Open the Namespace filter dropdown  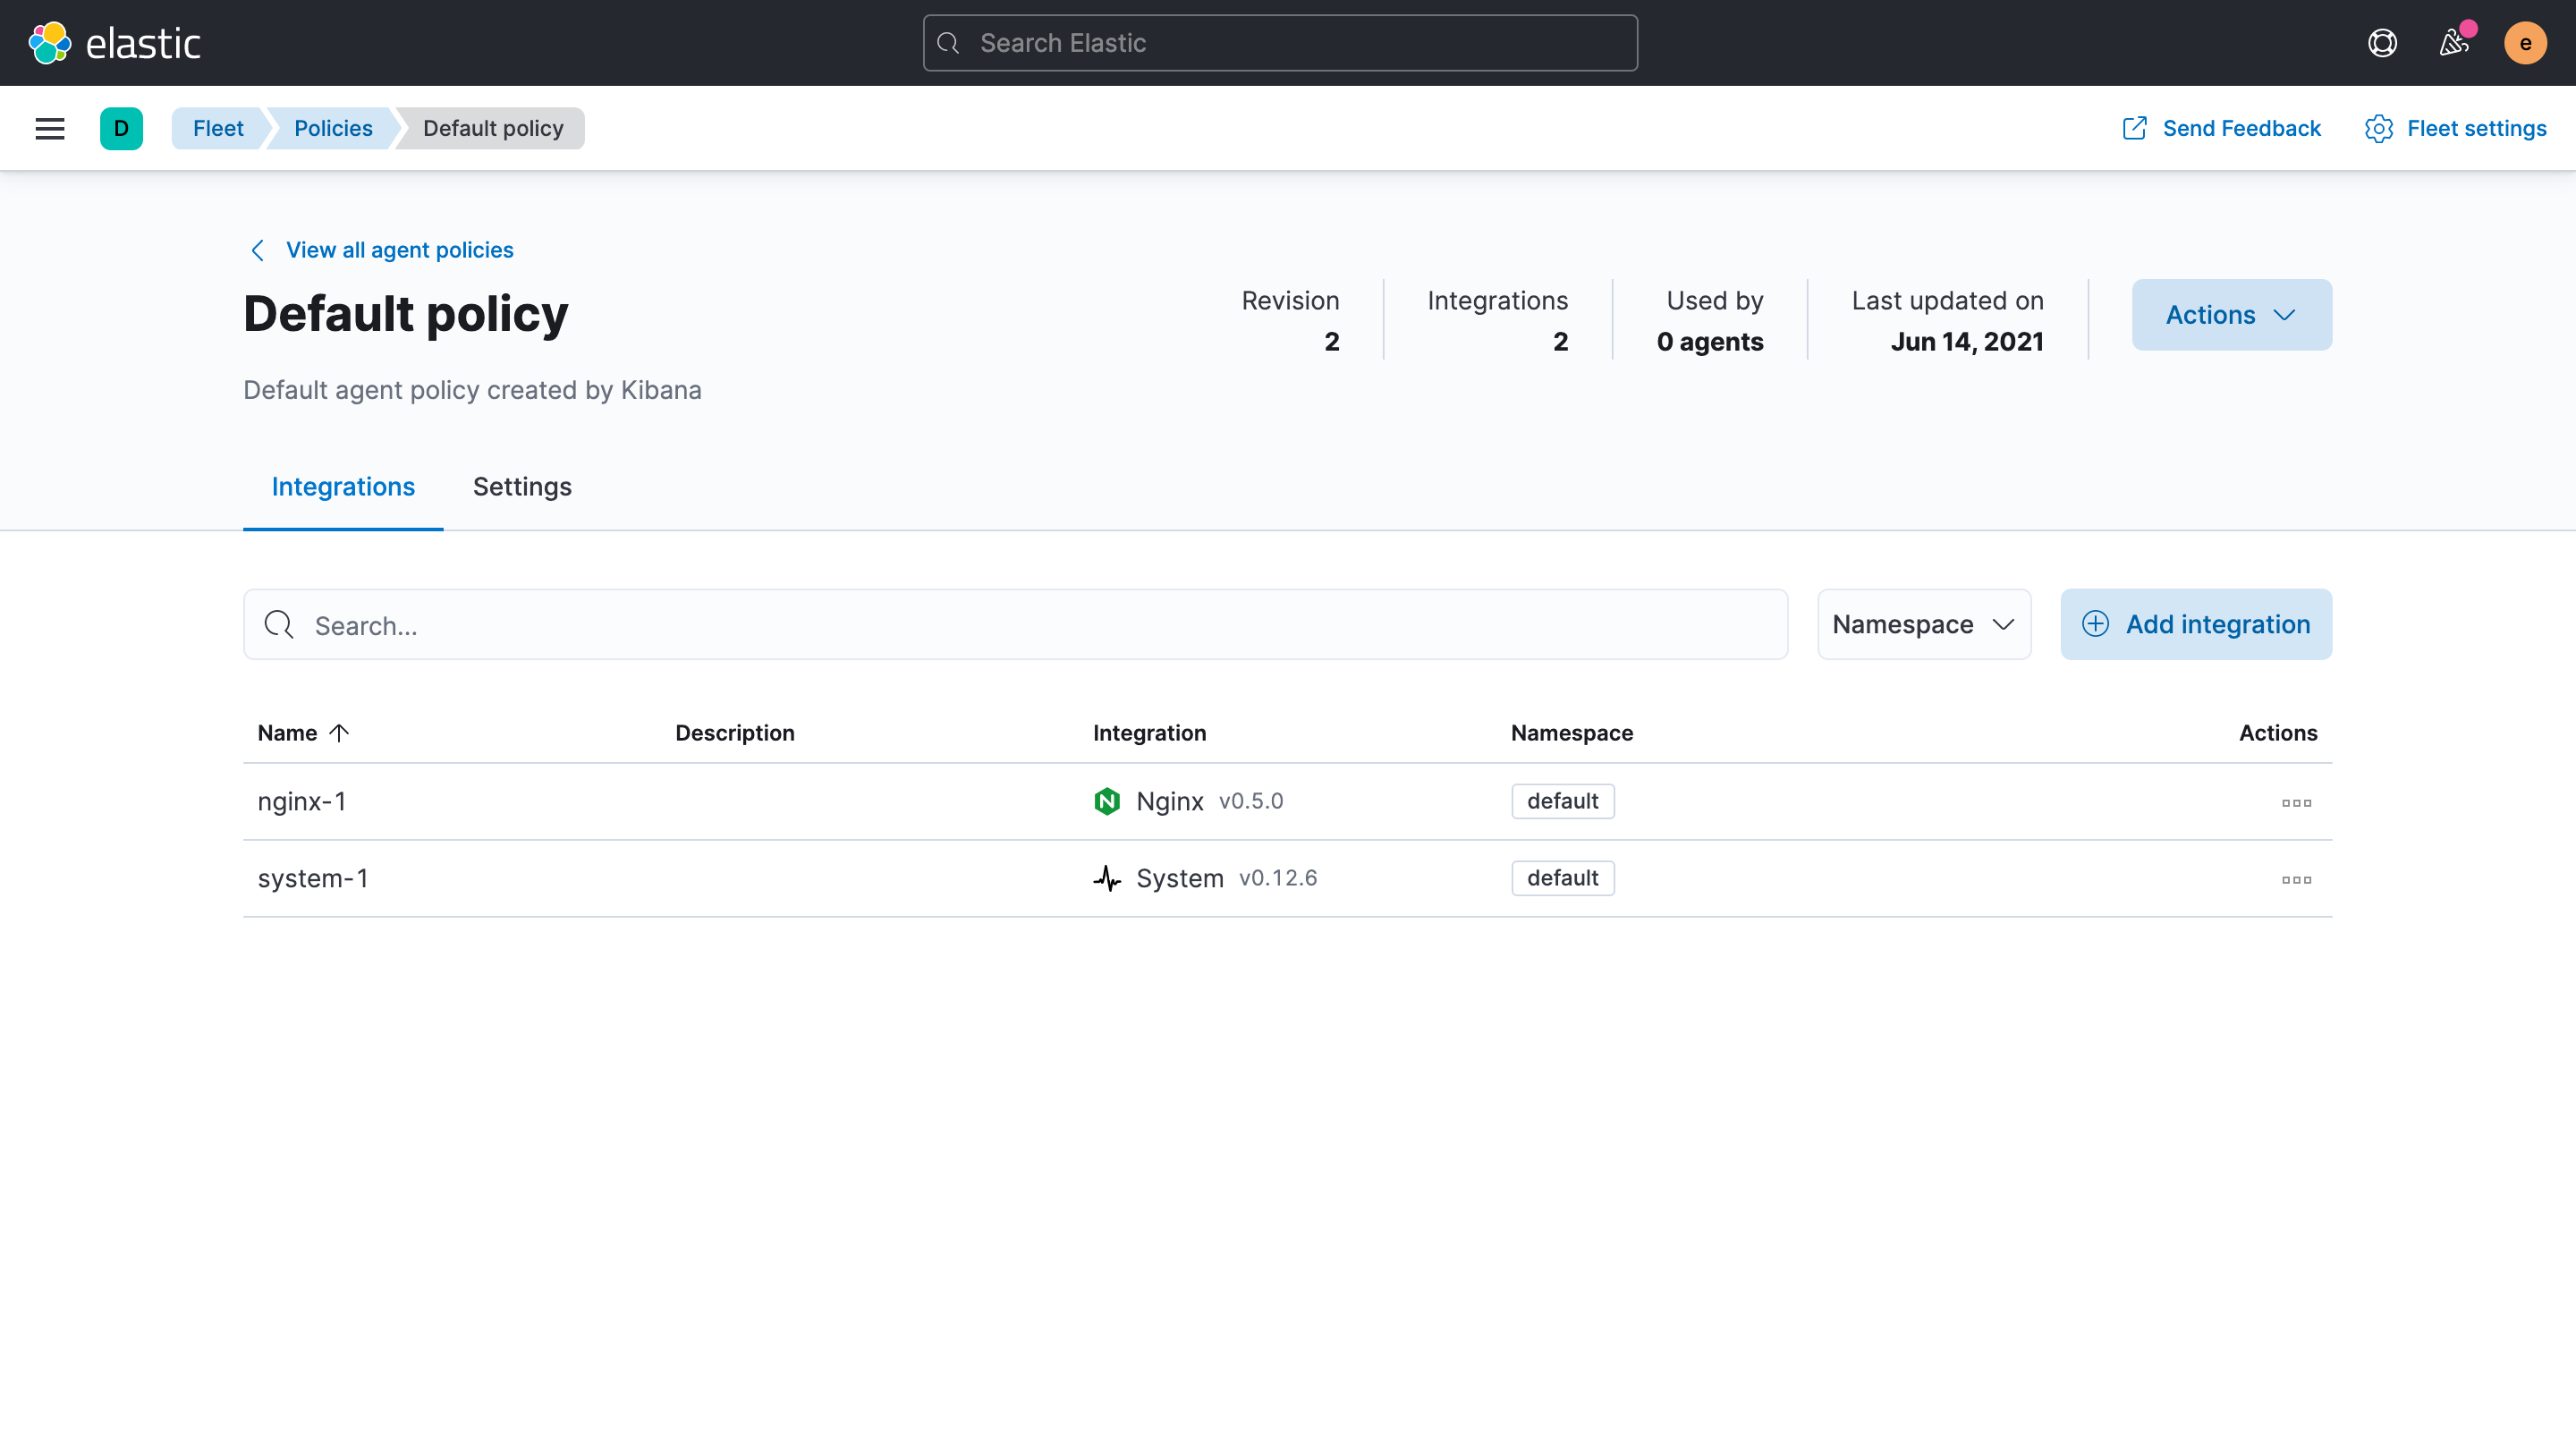pos(1923,624)
